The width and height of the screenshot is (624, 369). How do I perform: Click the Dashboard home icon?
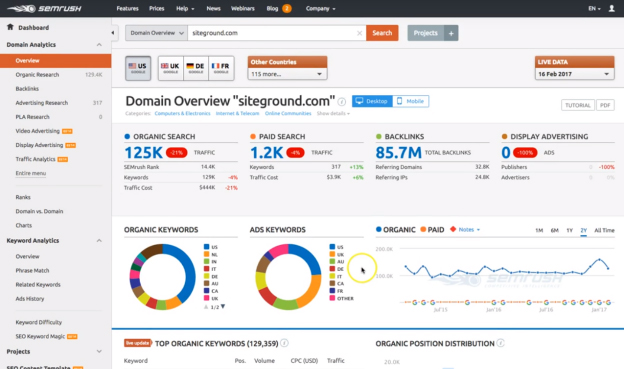tap(10, 27)
